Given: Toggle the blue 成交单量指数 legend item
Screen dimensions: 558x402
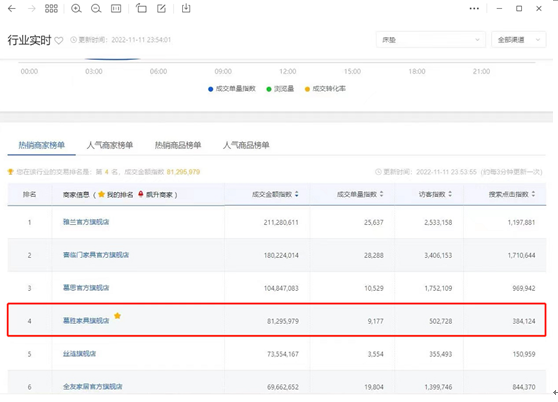Looking at the screenshot, I should (x=232, y=89).
